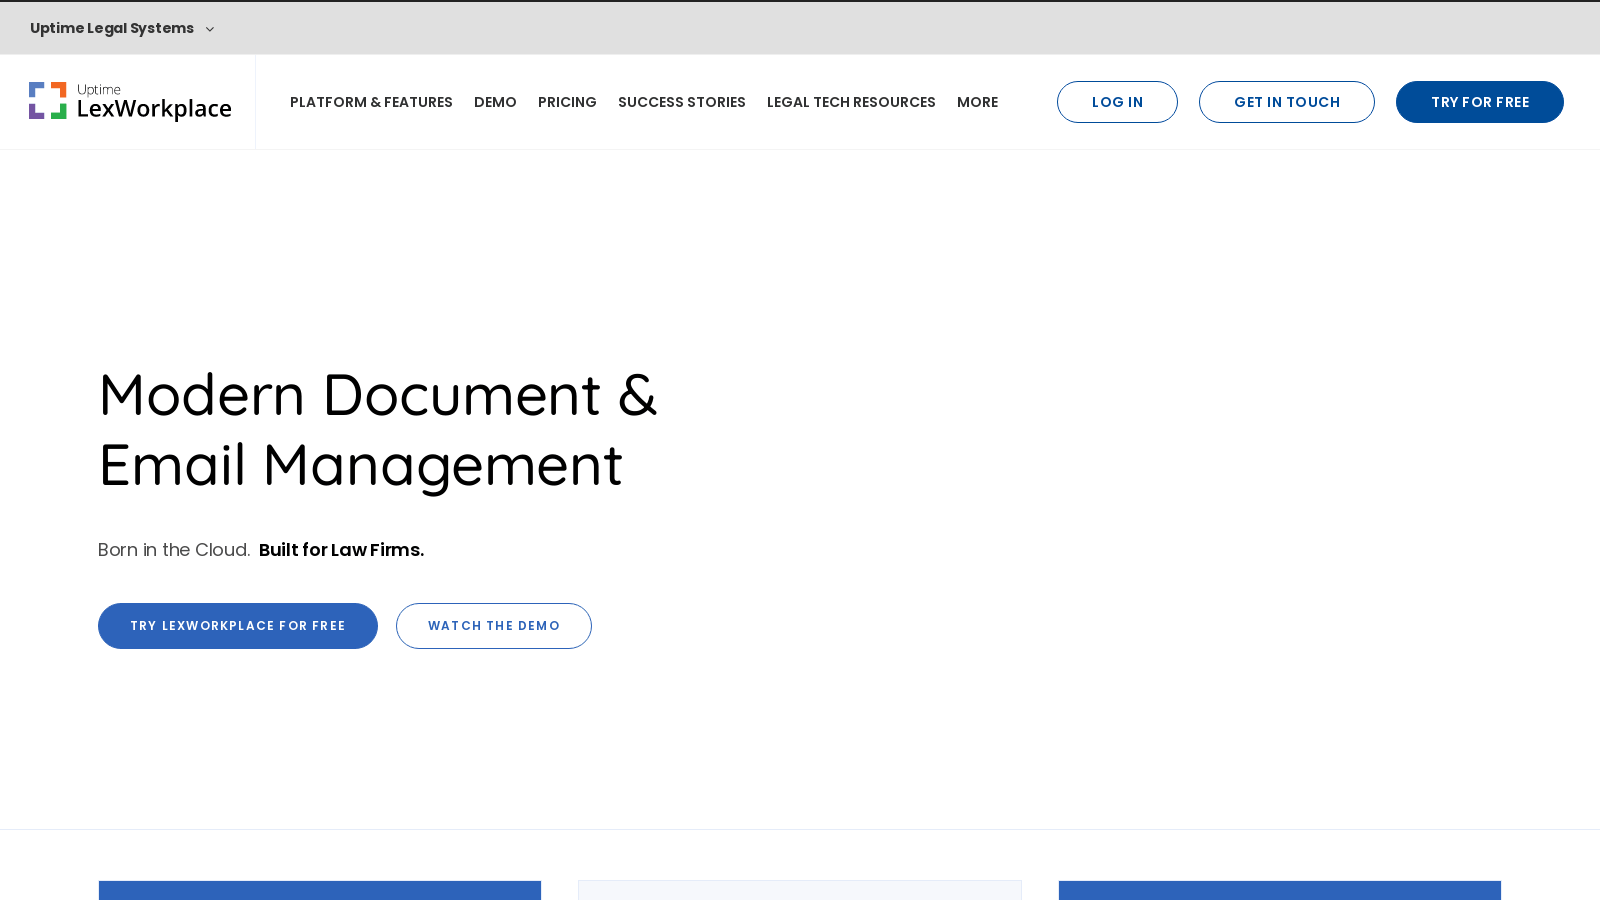Click the Watch The Demo button
This screenshot has height=900, width=1600.
coord(494,626)
